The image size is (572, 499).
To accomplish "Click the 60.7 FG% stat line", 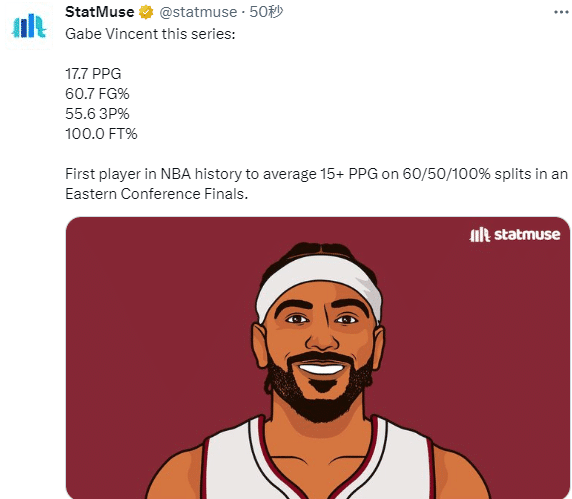I will (97, 94).
